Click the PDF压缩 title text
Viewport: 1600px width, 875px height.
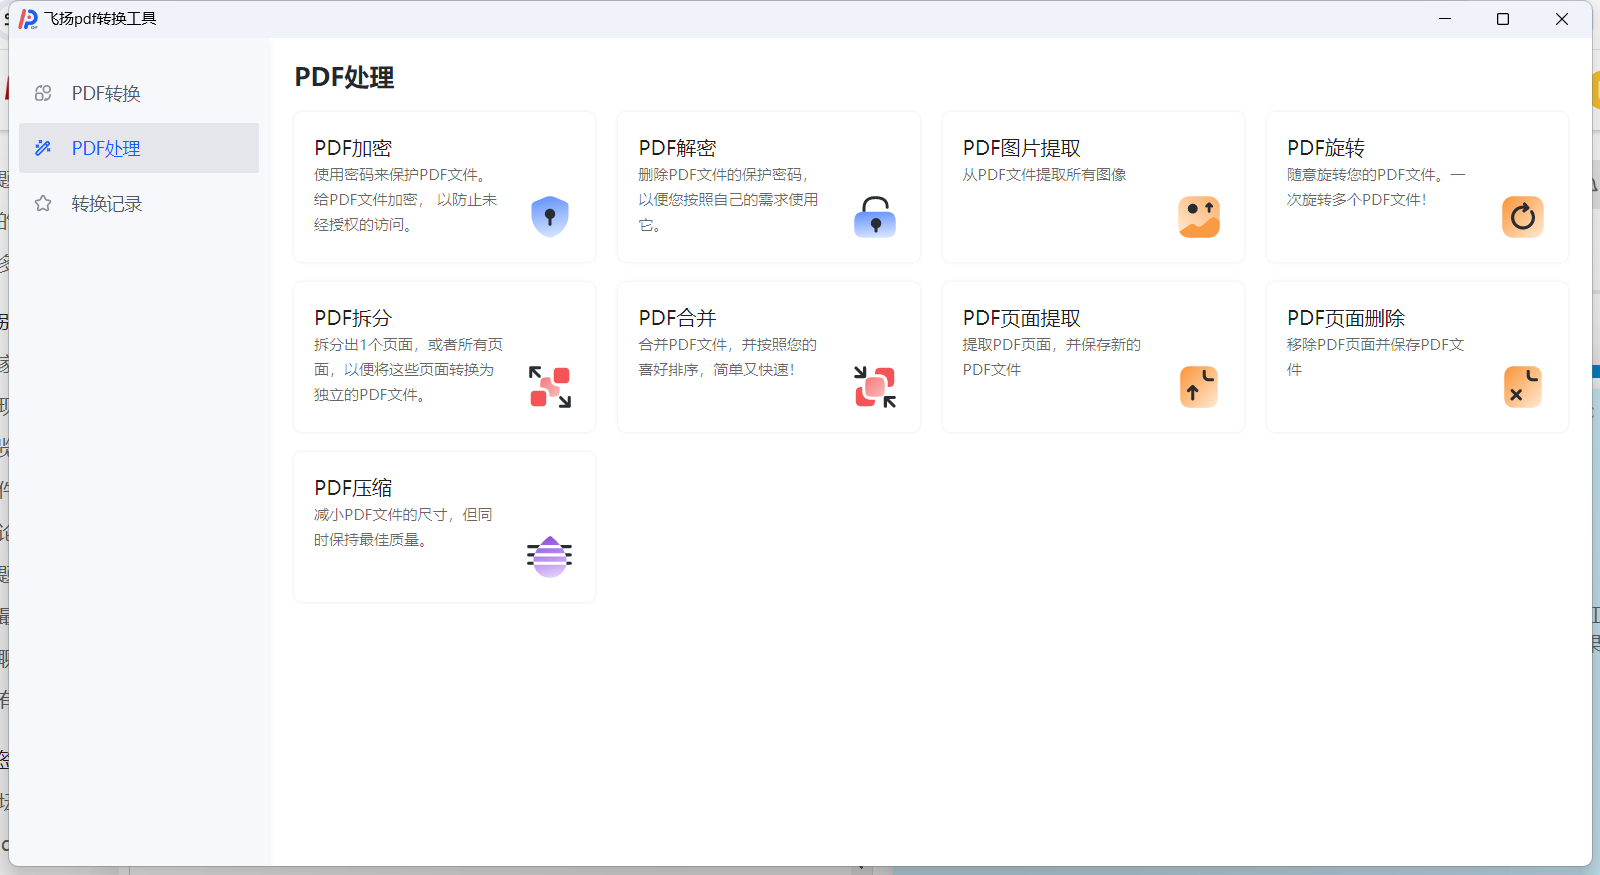[x=353, y=488]
